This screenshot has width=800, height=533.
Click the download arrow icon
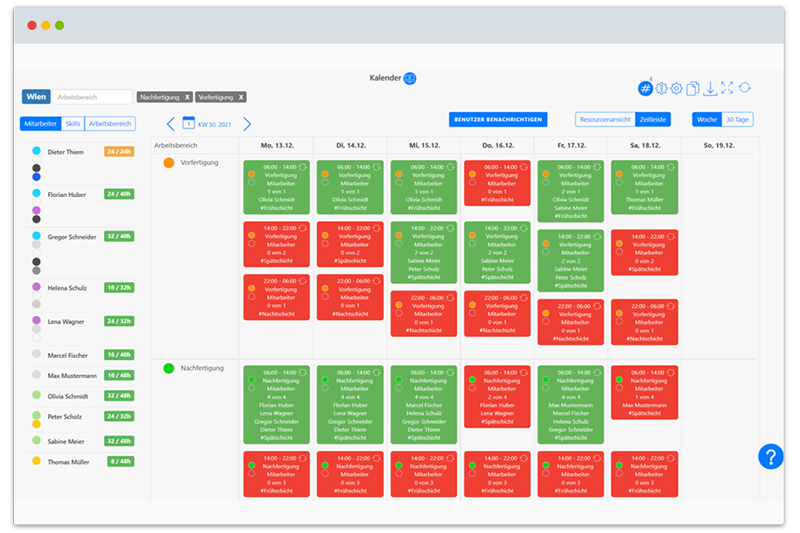pyautogui.click(x=710, y=89)
